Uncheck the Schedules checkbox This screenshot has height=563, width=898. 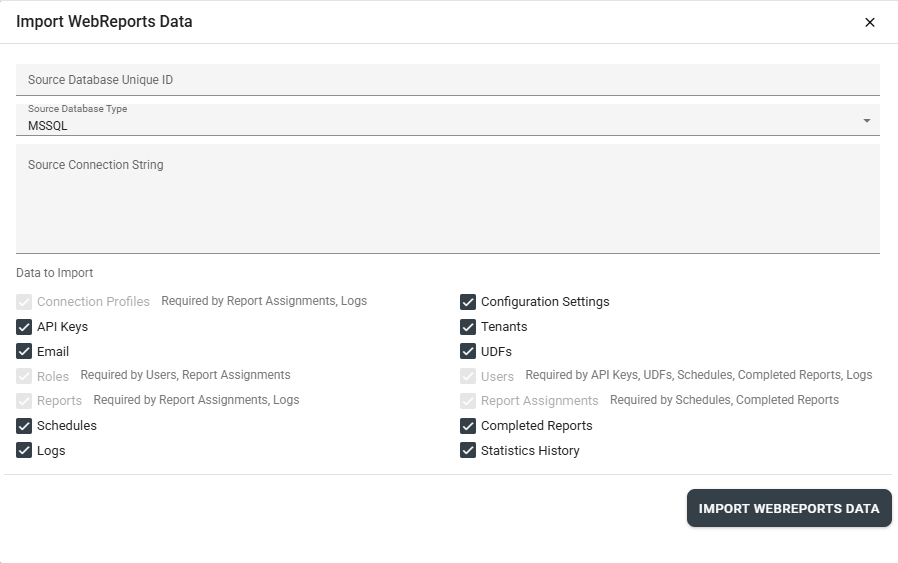point(24,426)
